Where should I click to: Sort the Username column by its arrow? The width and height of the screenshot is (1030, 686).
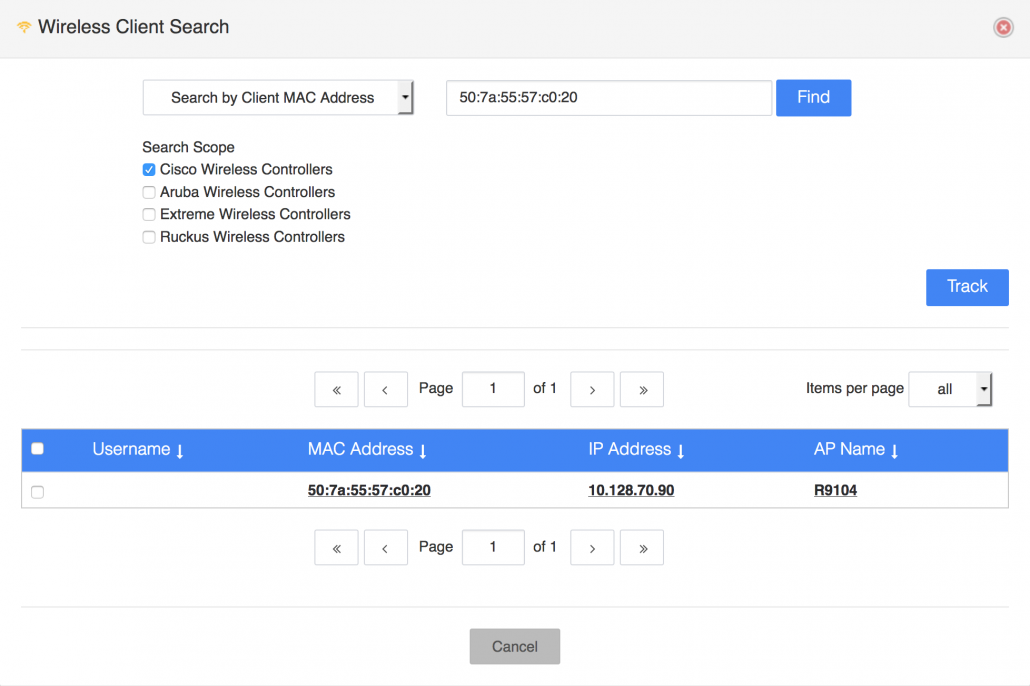[x=179, y=450]
